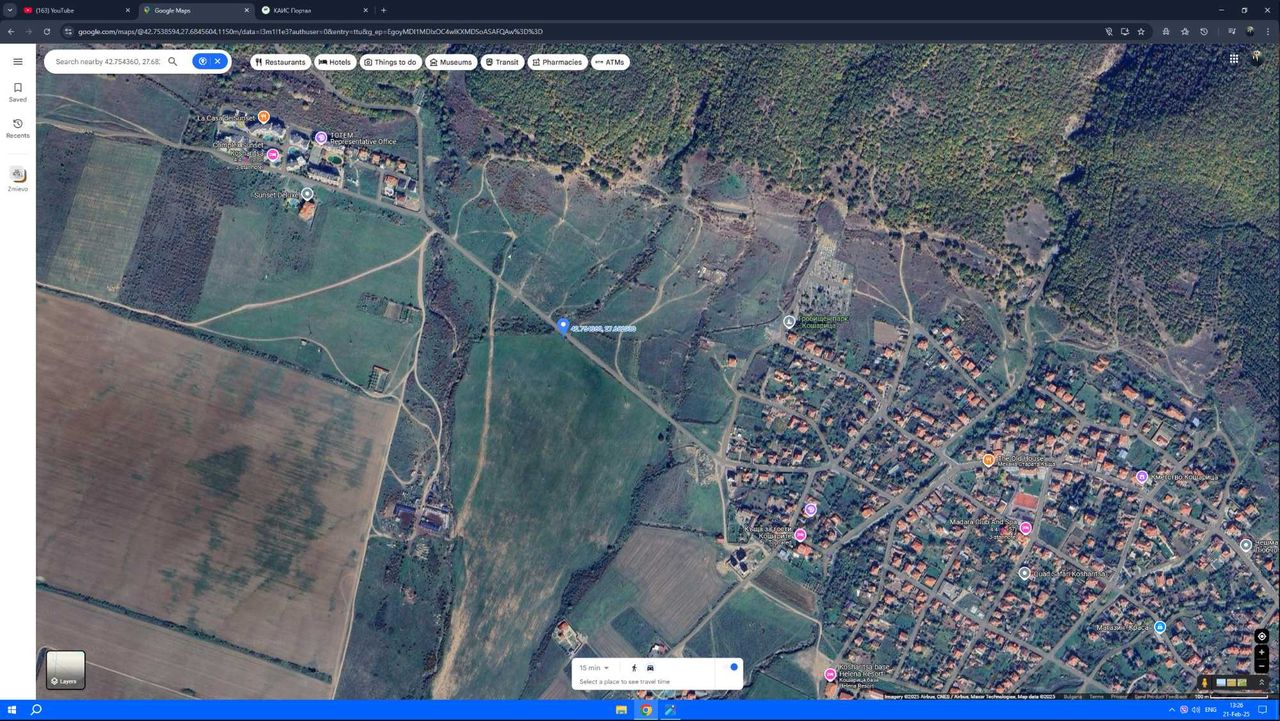Open the tab search dropdown in Chrome
1280x721 pixels.
[10, 10]
